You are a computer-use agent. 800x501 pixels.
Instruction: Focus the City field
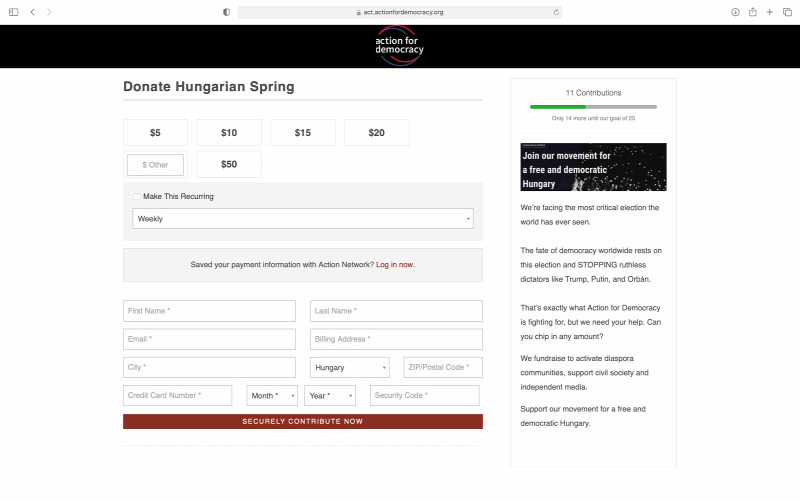pos(209,367)
